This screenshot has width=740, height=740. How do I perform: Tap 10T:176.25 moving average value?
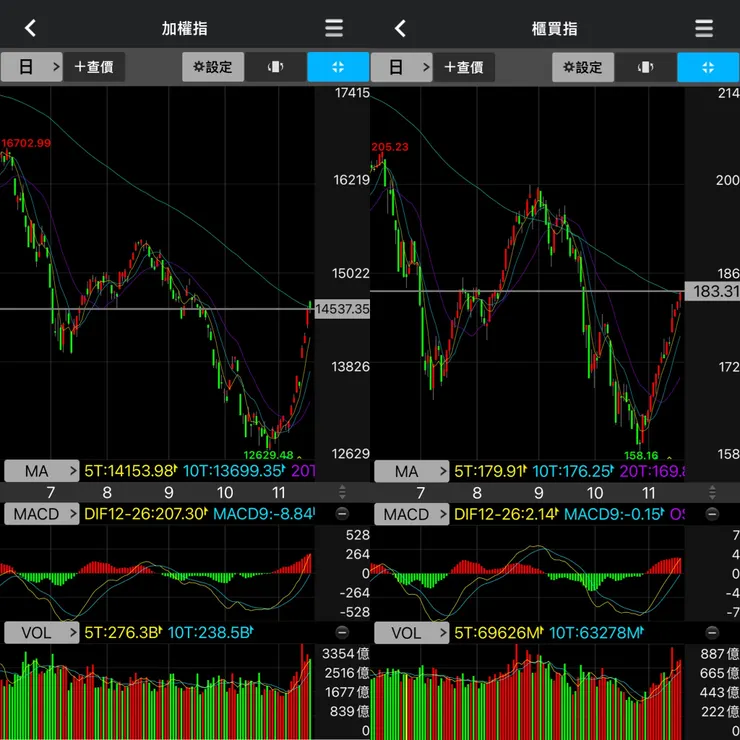pyautogui.click(x=573, y=471)
